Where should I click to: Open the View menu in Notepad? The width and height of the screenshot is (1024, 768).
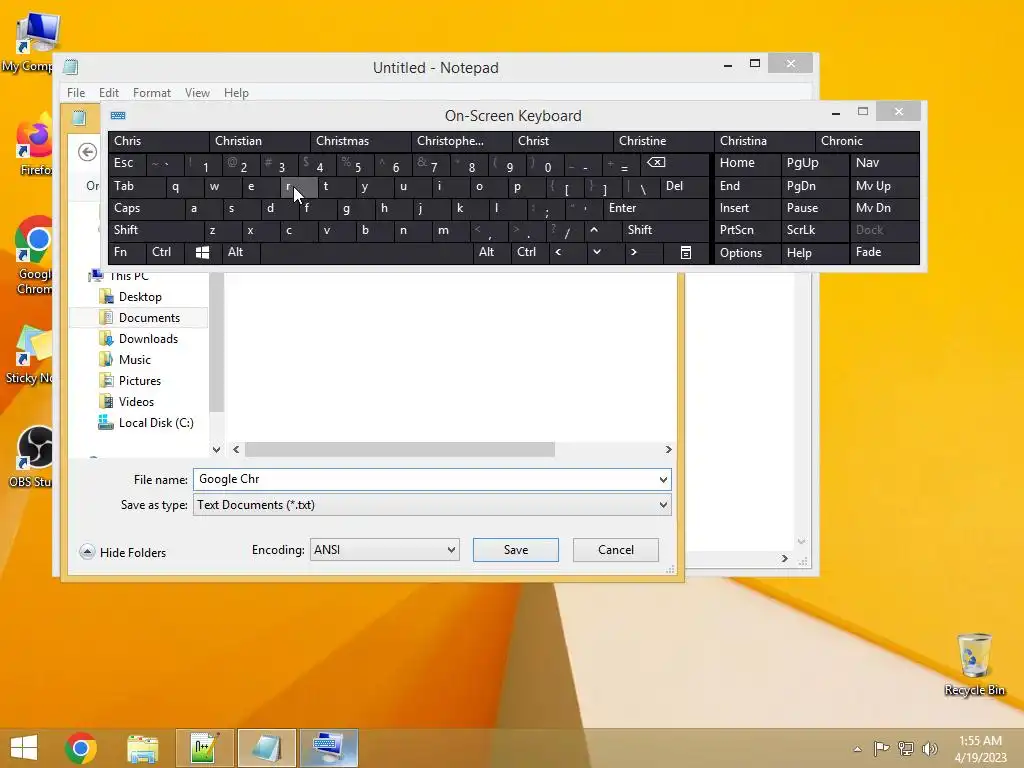(x=197, y=93)
